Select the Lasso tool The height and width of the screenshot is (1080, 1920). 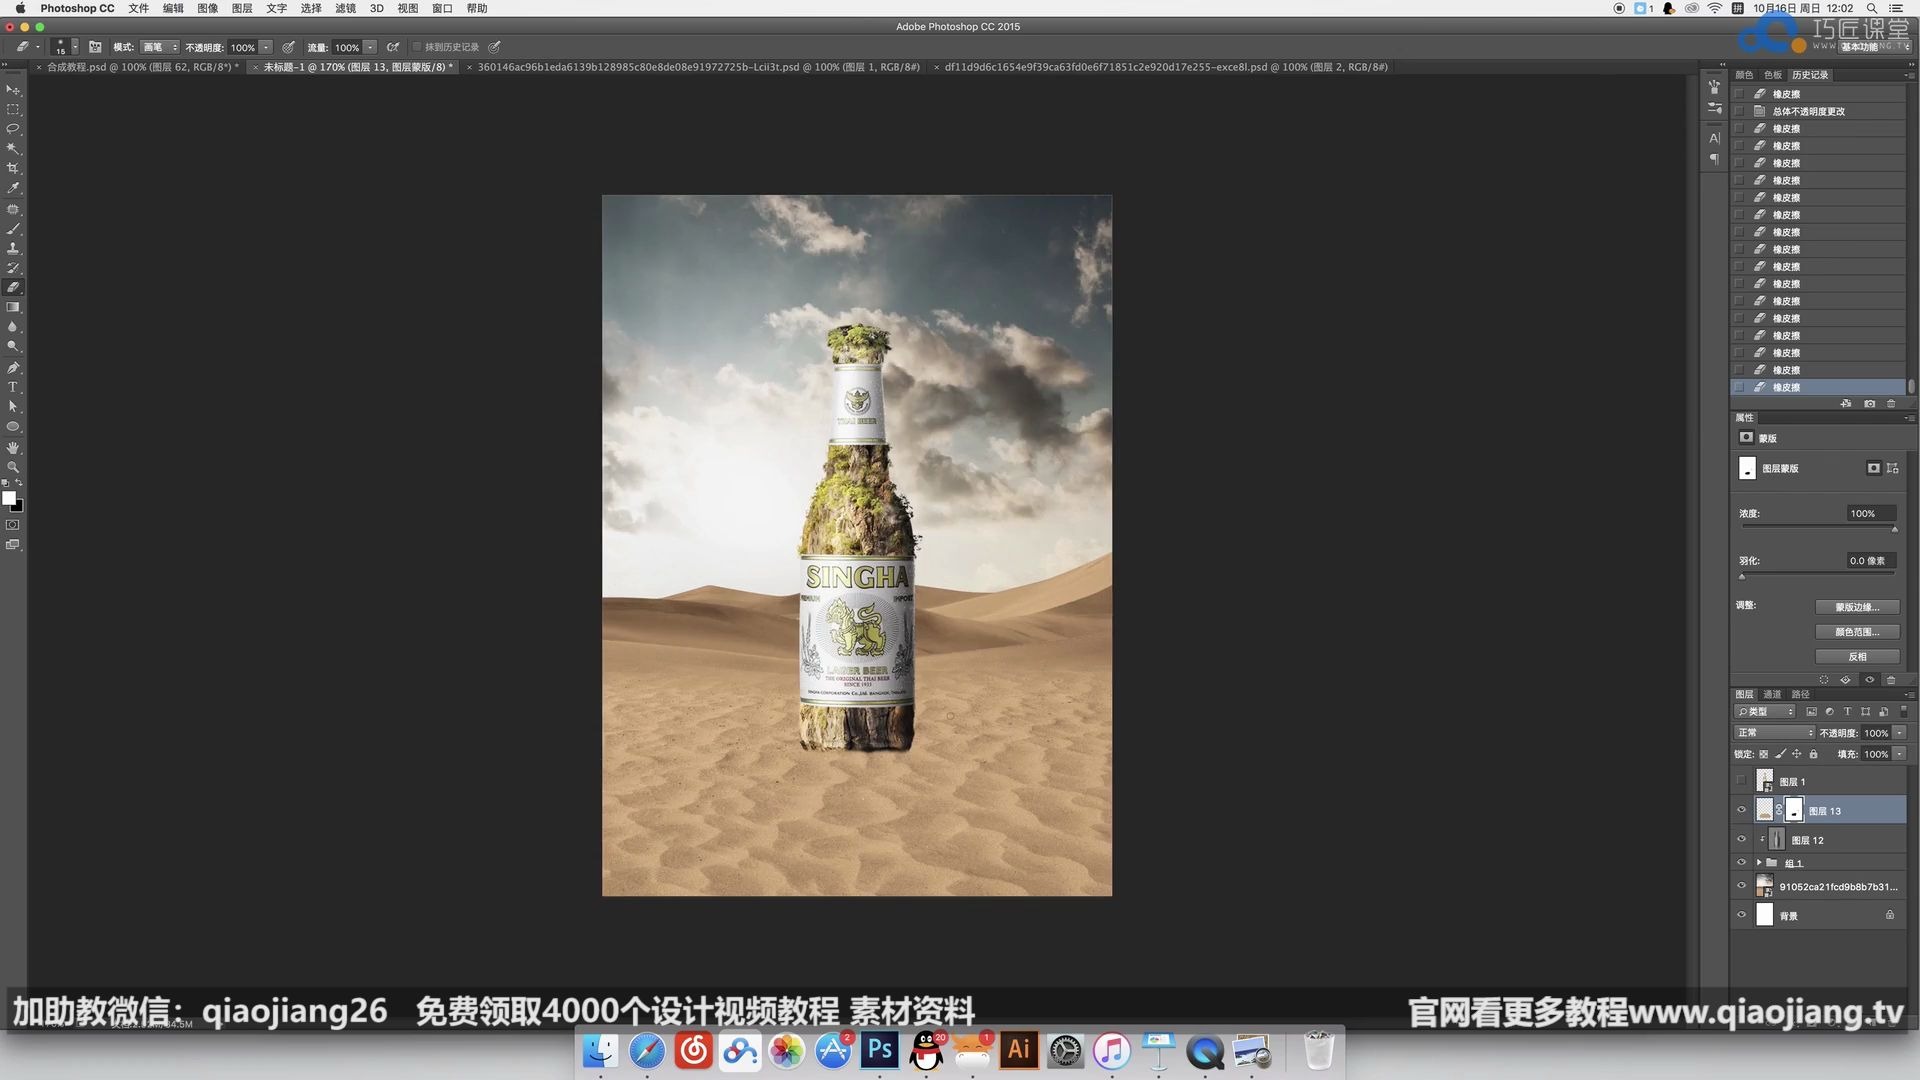point(13,129)
